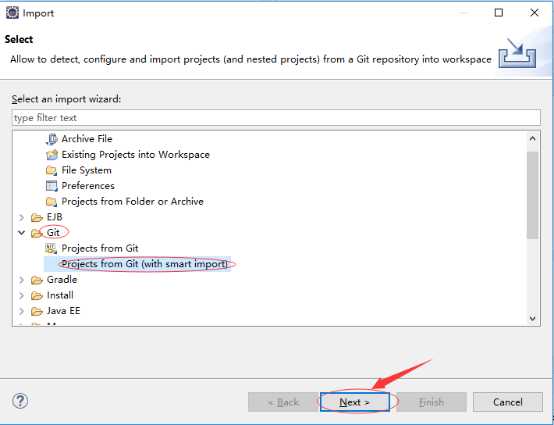Select Projects from Git (with smart import)
554x425 pixels.
(145, 264)
